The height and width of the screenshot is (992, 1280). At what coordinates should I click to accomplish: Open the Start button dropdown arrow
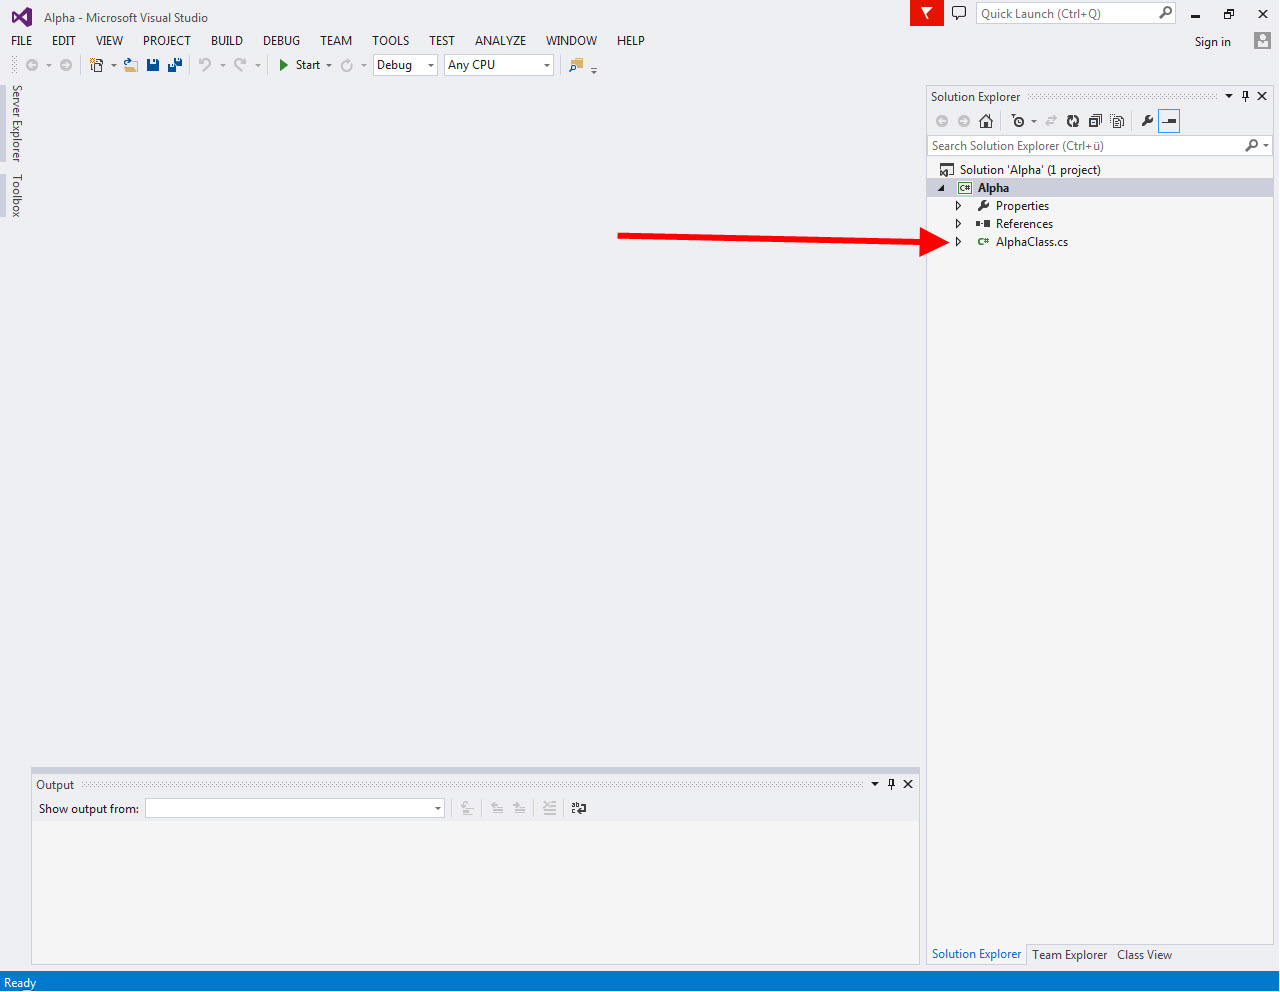pyautogui.click(x=329, y=66)
